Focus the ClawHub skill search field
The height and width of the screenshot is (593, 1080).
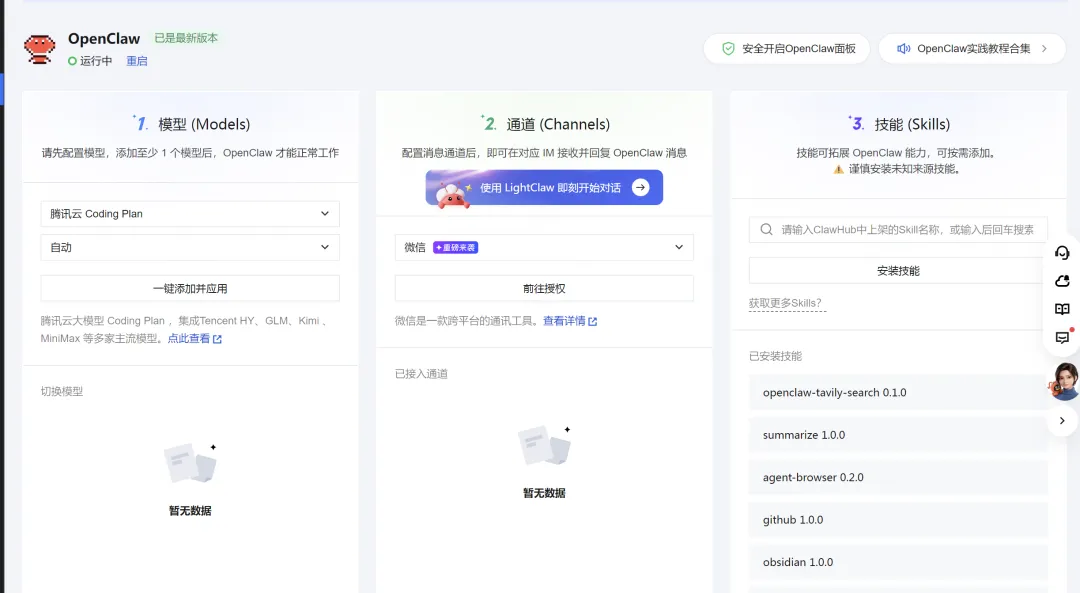click(x=898, y=229)
